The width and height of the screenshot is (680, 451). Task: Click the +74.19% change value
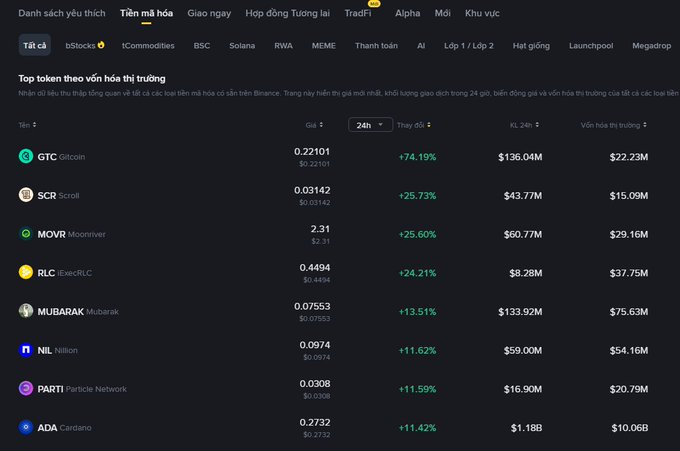click(417, 157)
